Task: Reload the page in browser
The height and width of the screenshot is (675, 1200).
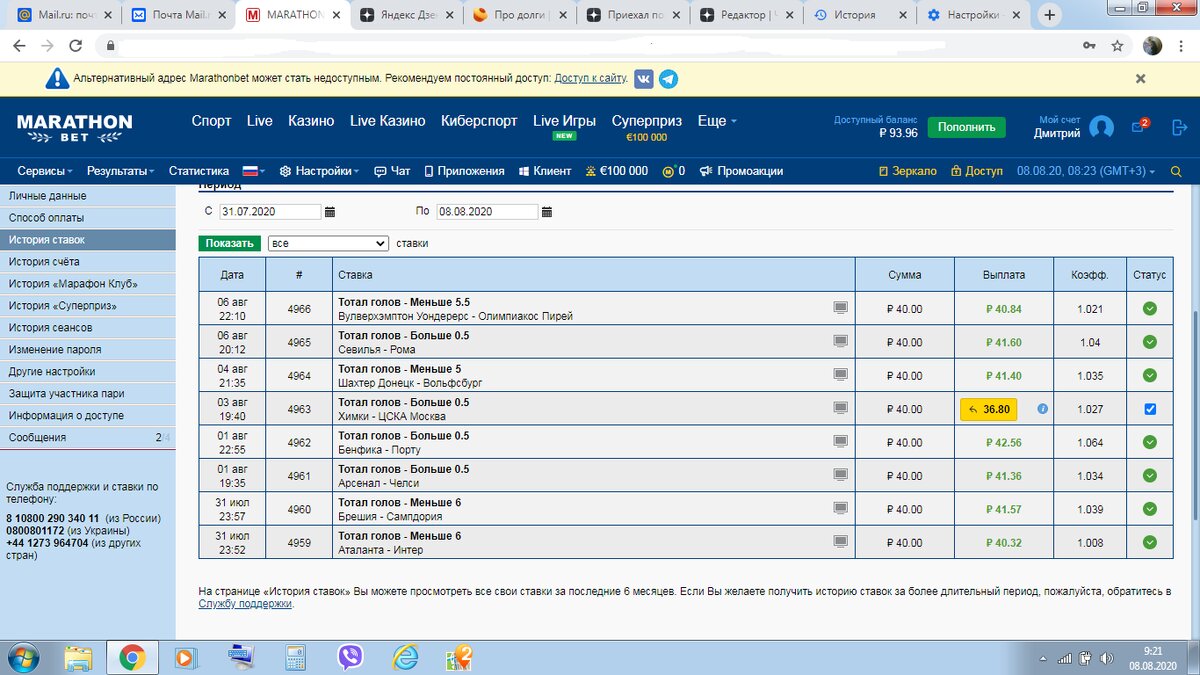Action: point(75,45)
